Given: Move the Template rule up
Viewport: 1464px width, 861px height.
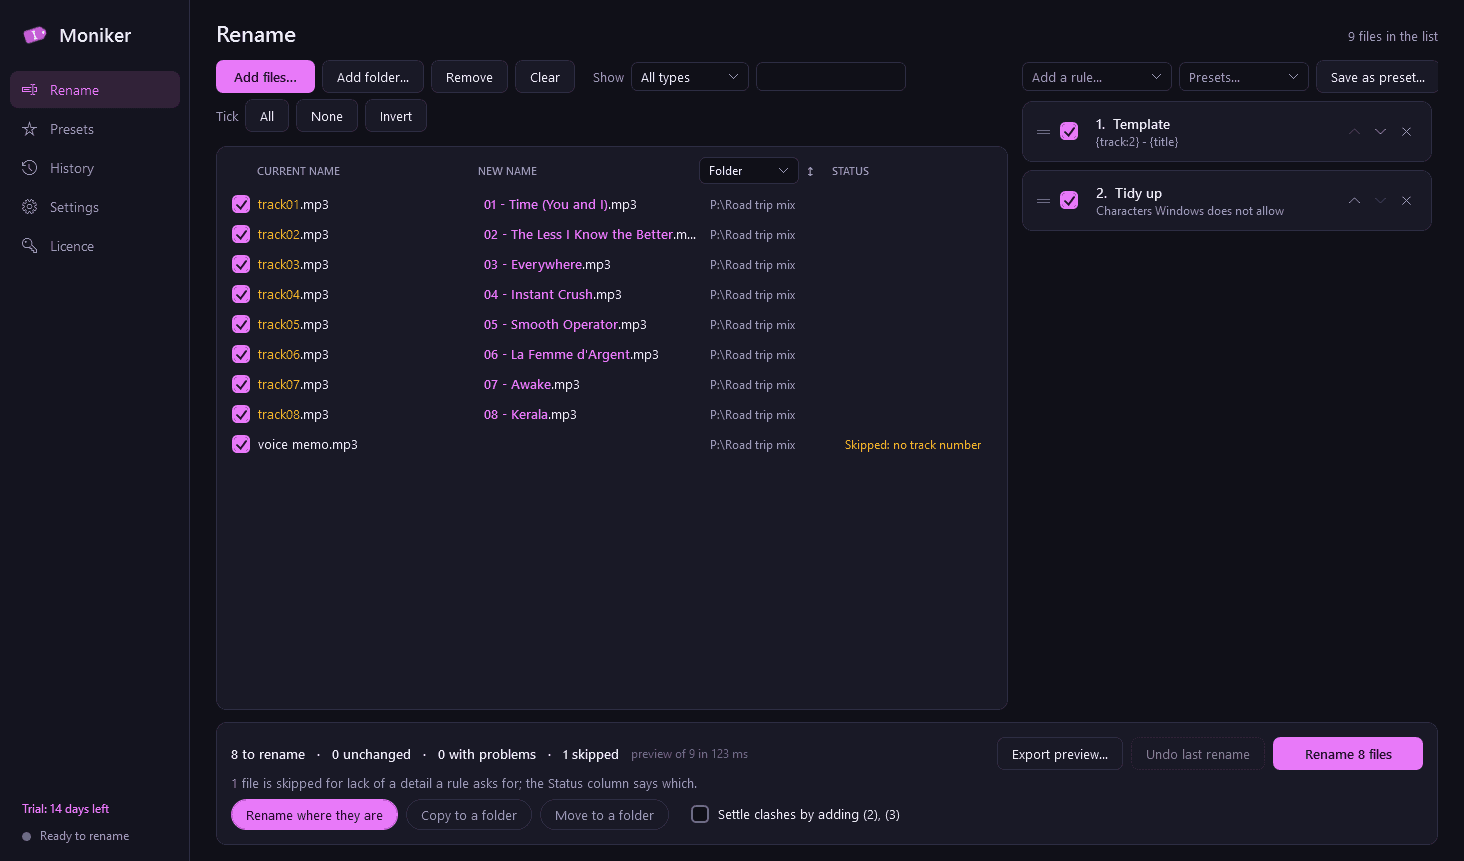Looking at the screenshot, I should 1354,132.
